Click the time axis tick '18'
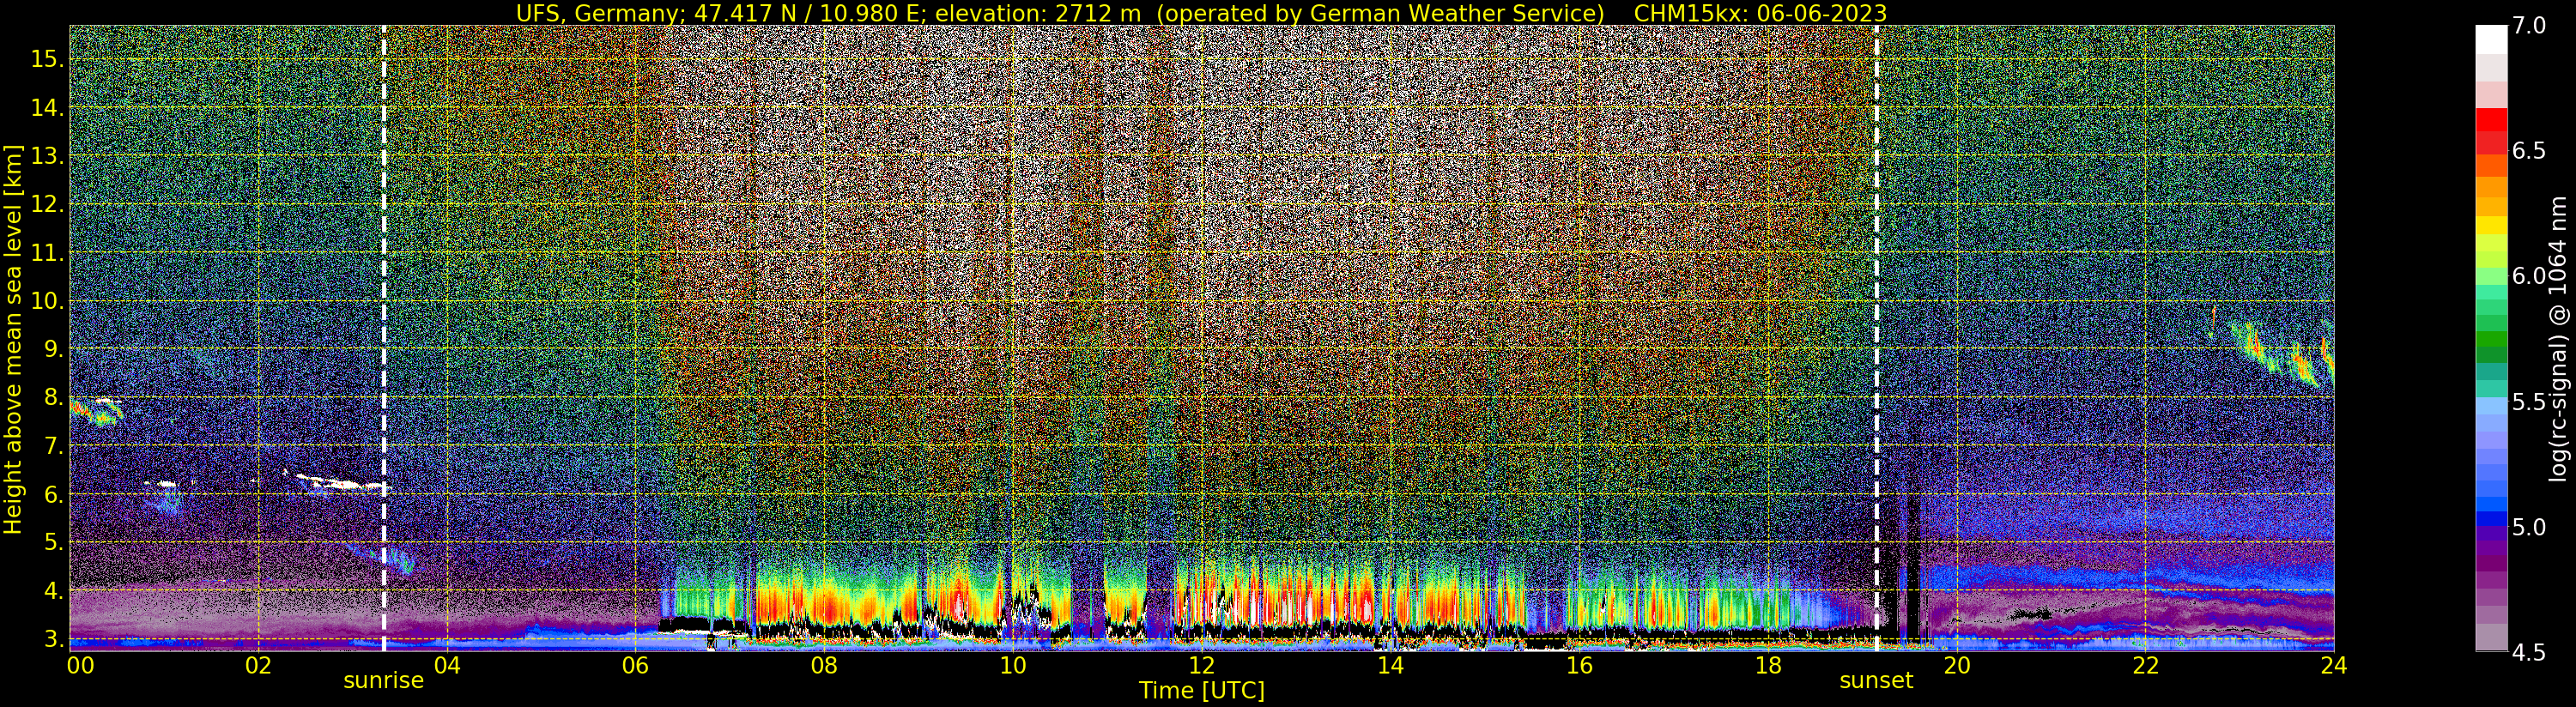The height and width of the screenshot is (707, 2576). pyautogui.click(x=1768, y=665)
